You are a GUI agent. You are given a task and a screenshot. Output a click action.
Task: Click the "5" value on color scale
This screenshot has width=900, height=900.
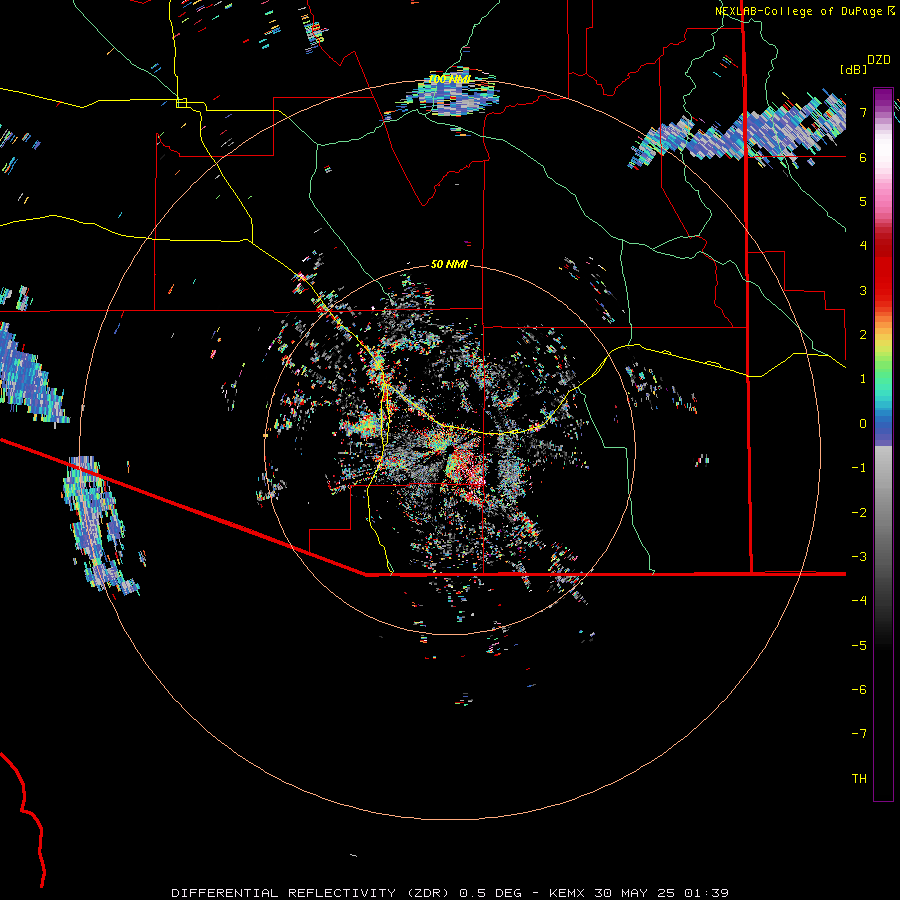863,201
